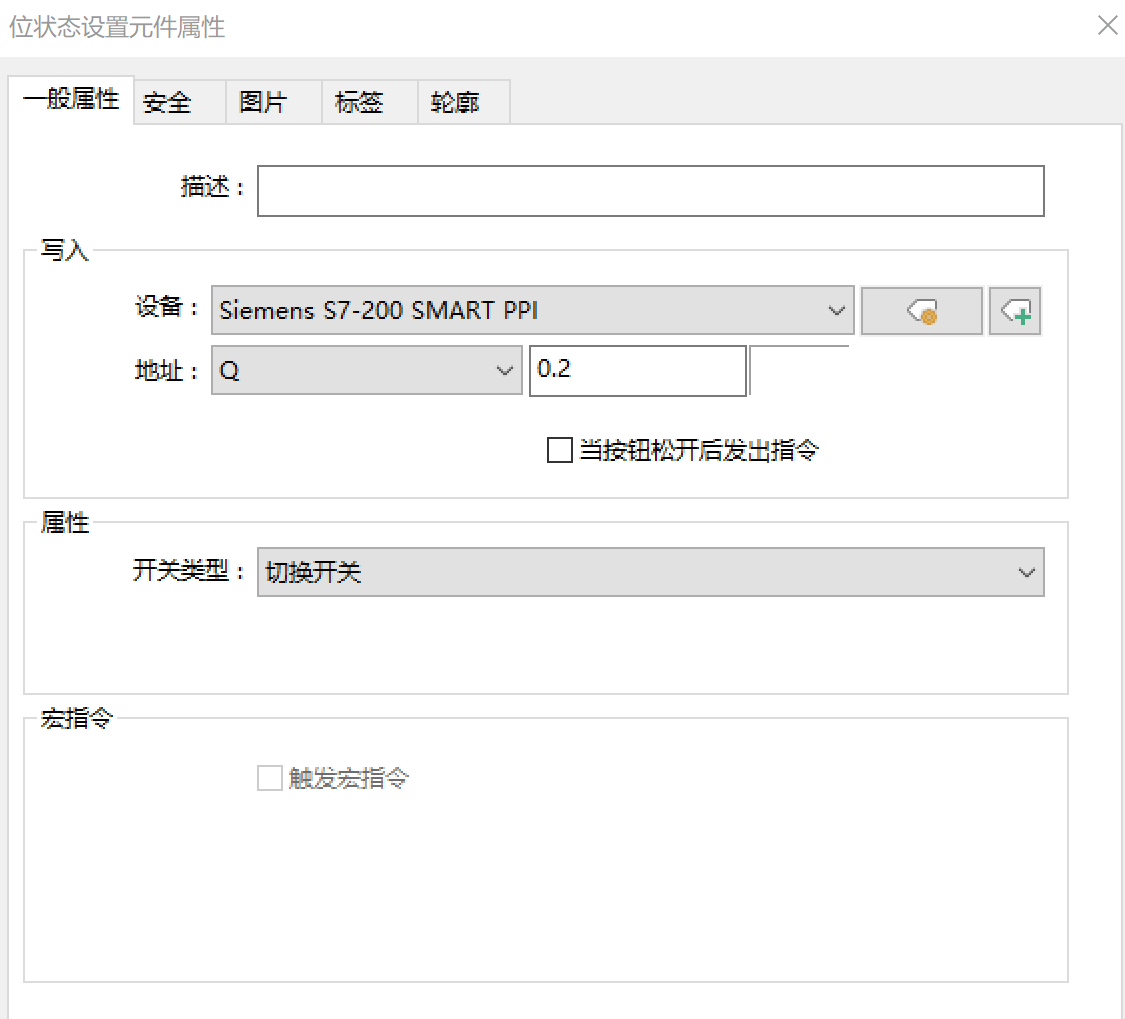1125x1019 pixels.
Task: Click the tag settings icon beside the device dropdown
Action: point(921,311)
